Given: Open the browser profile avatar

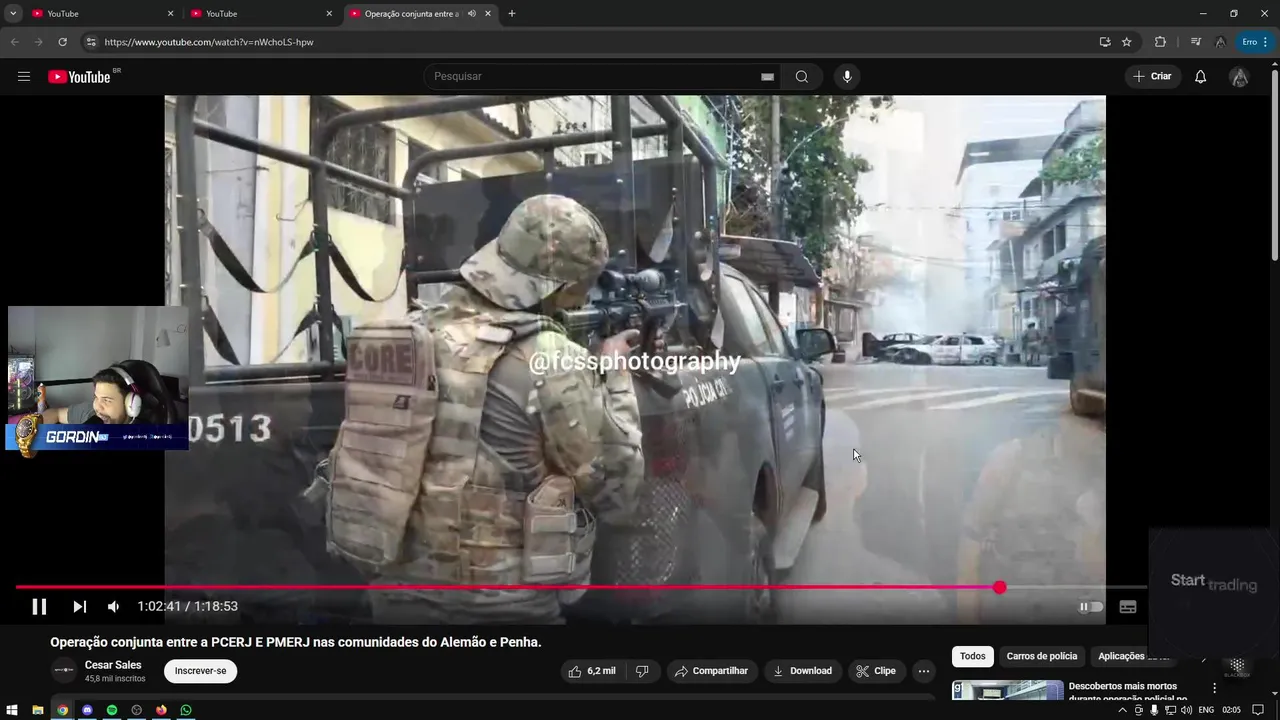Looking at the screenshot, I should [1220, 42].
